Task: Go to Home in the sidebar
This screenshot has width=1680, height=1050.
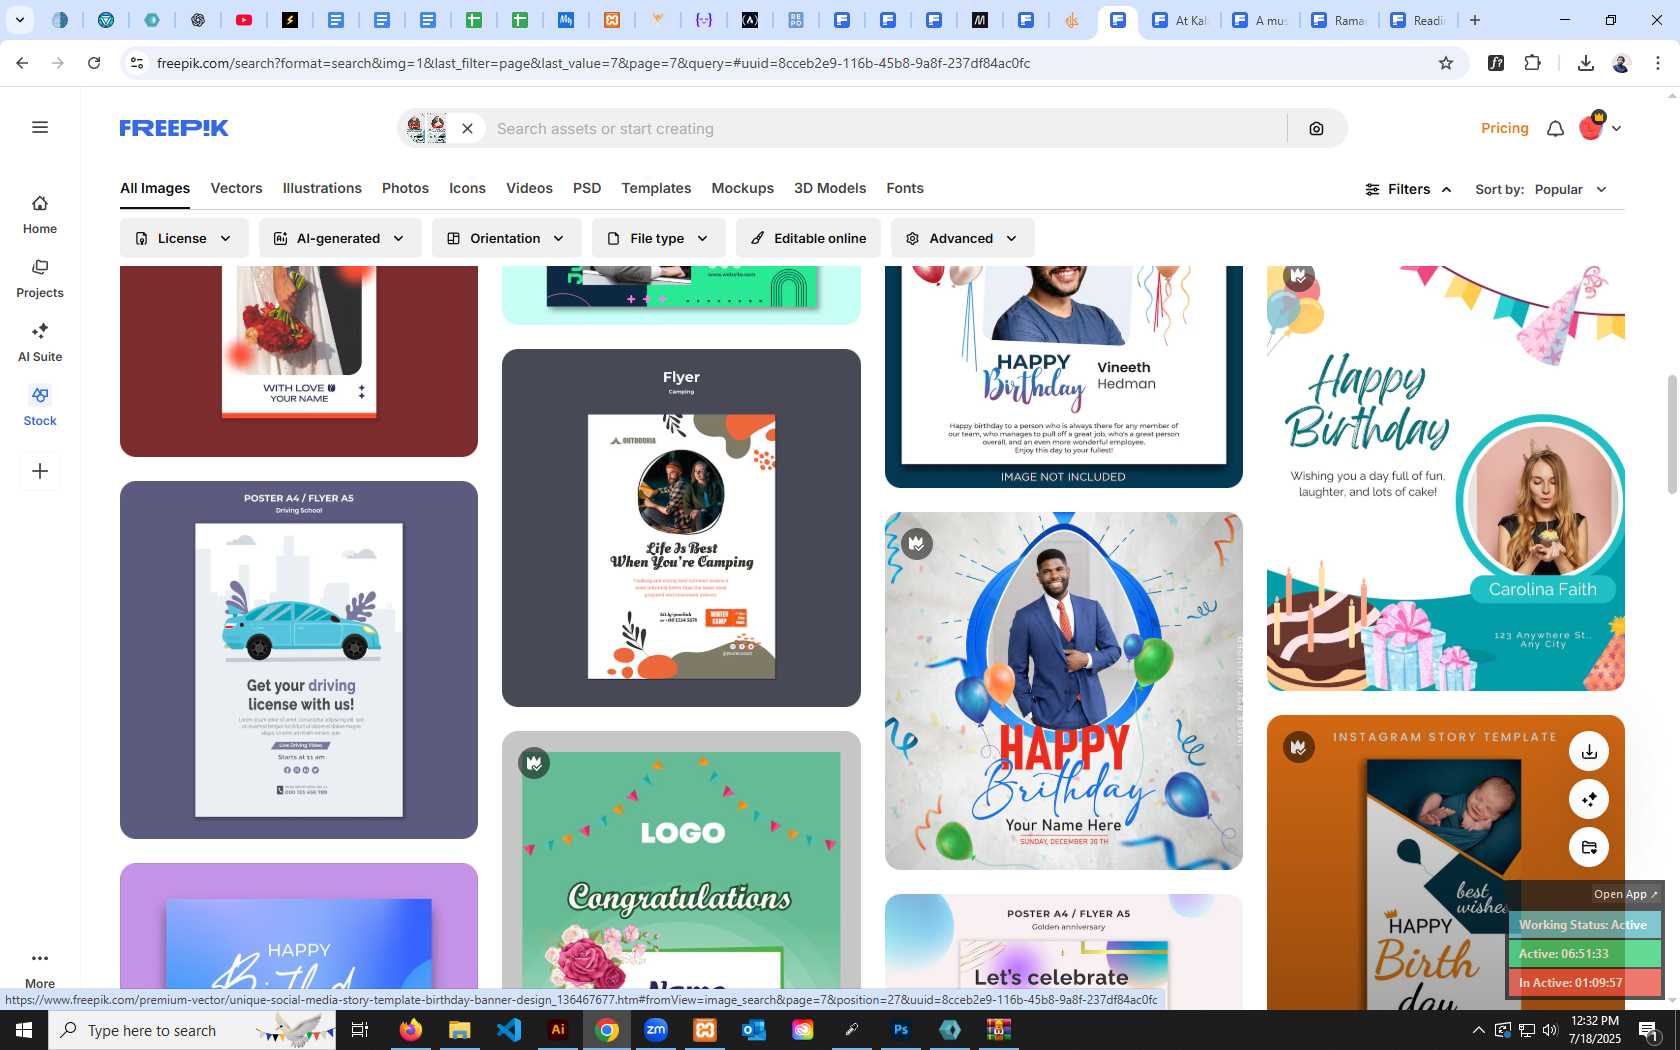Action: (x=40, y=215)
